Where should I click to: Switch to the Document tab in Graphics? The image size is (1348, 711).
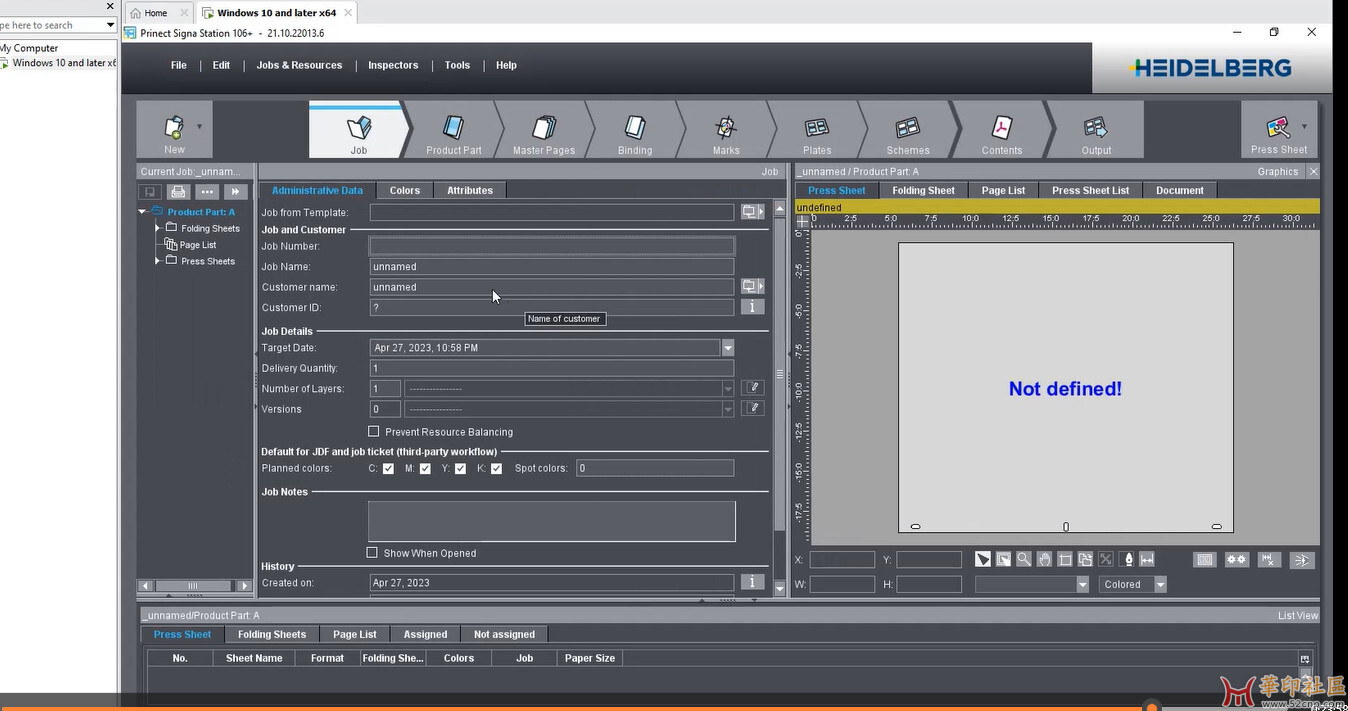click(1180, 190)
